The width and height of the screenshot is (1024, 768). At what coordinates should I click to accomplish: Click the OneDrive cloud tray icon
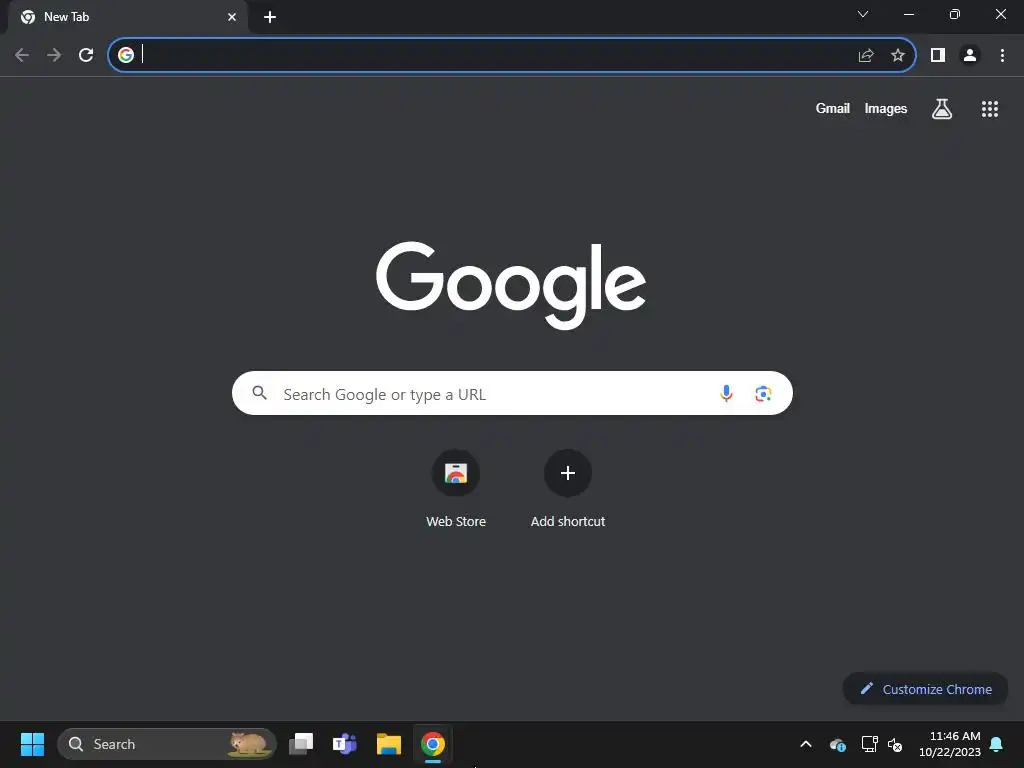pyautogui.click(x=838, y=744)
